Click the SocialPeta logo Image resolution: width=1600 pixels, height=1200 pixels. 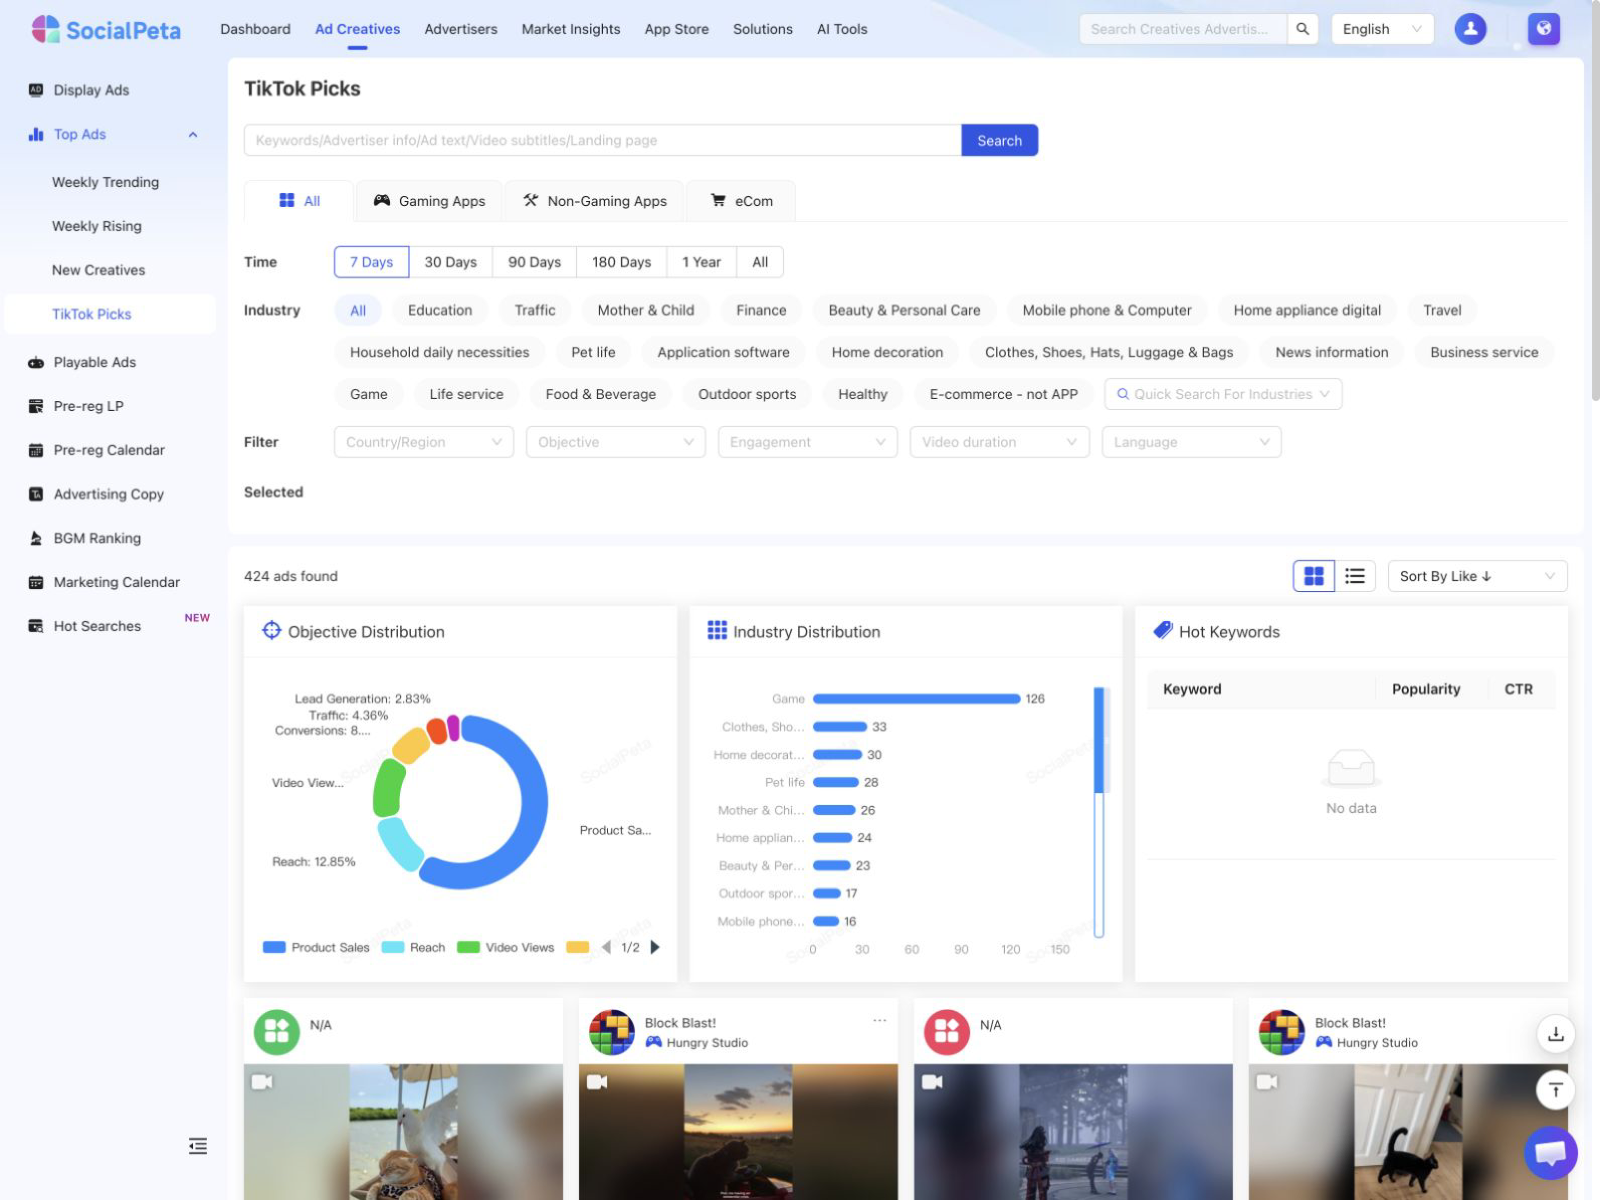(106, 29)
